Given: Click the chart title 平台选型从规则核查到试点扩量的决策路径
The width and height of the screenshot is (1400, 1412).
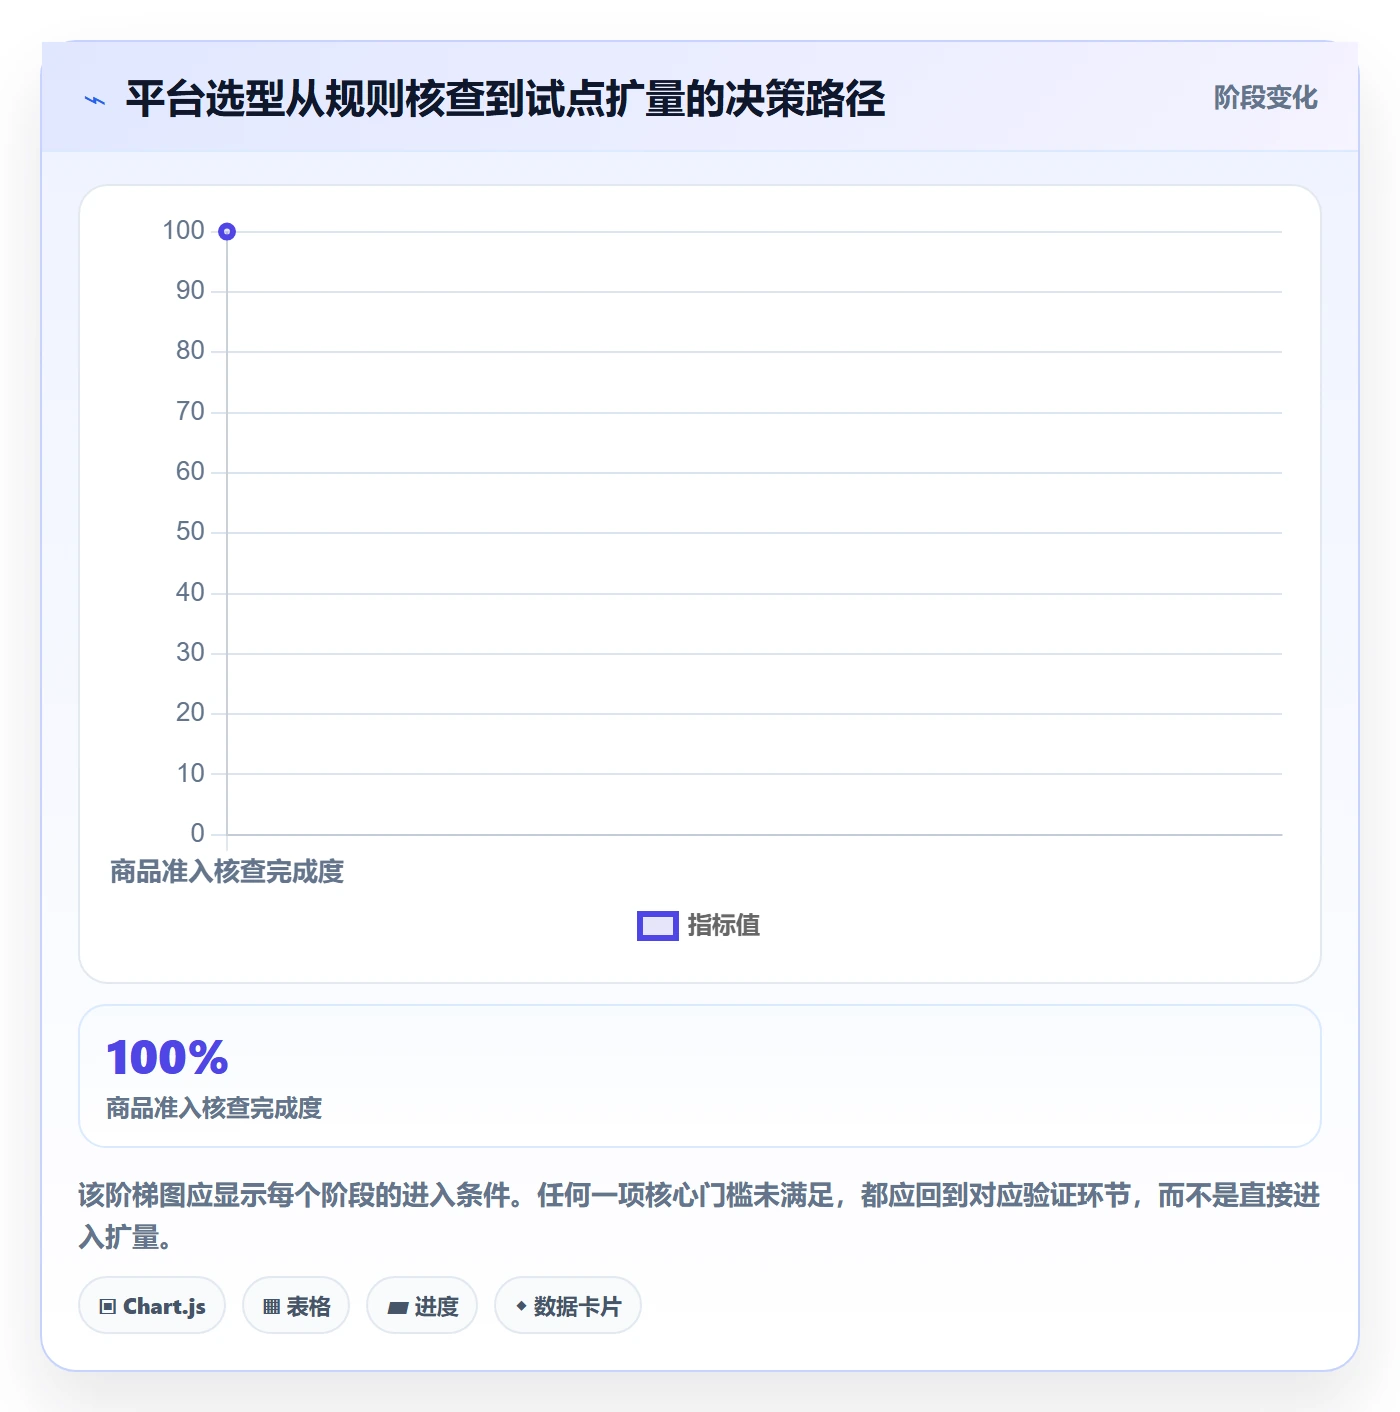Looking at the screenshot, I should (505, 99).
